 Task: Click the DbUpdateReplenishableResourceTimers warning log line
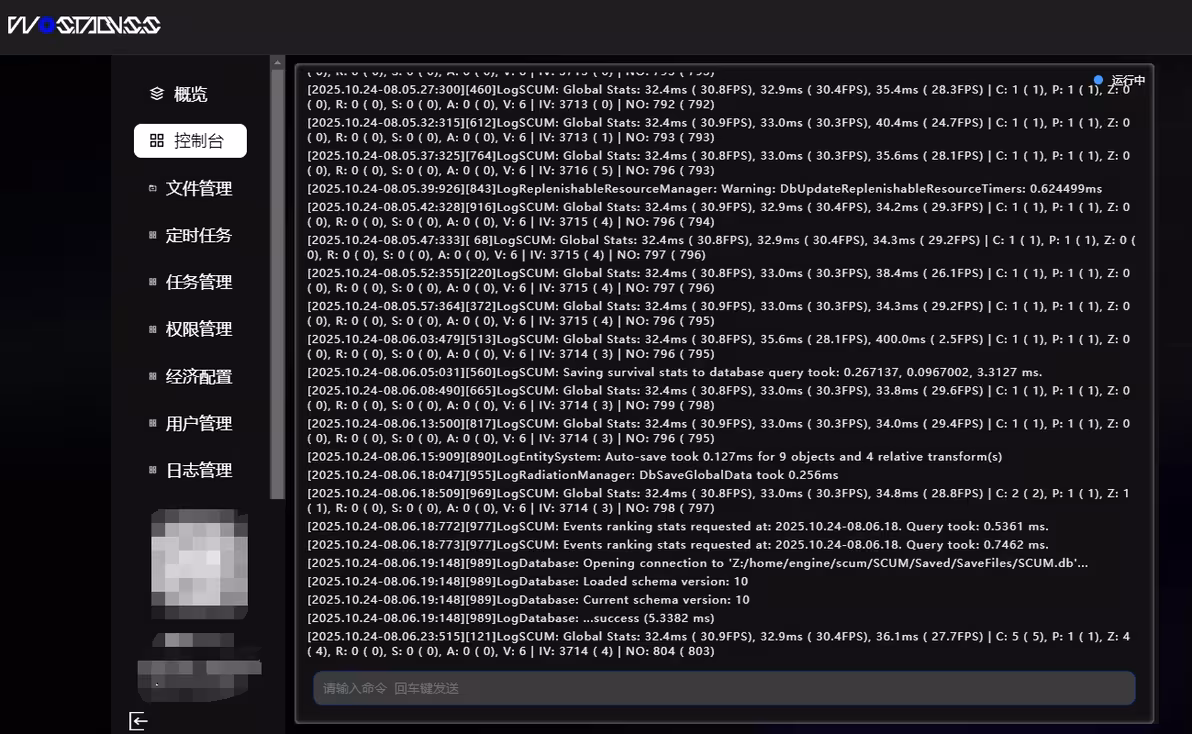pos(704,188)
